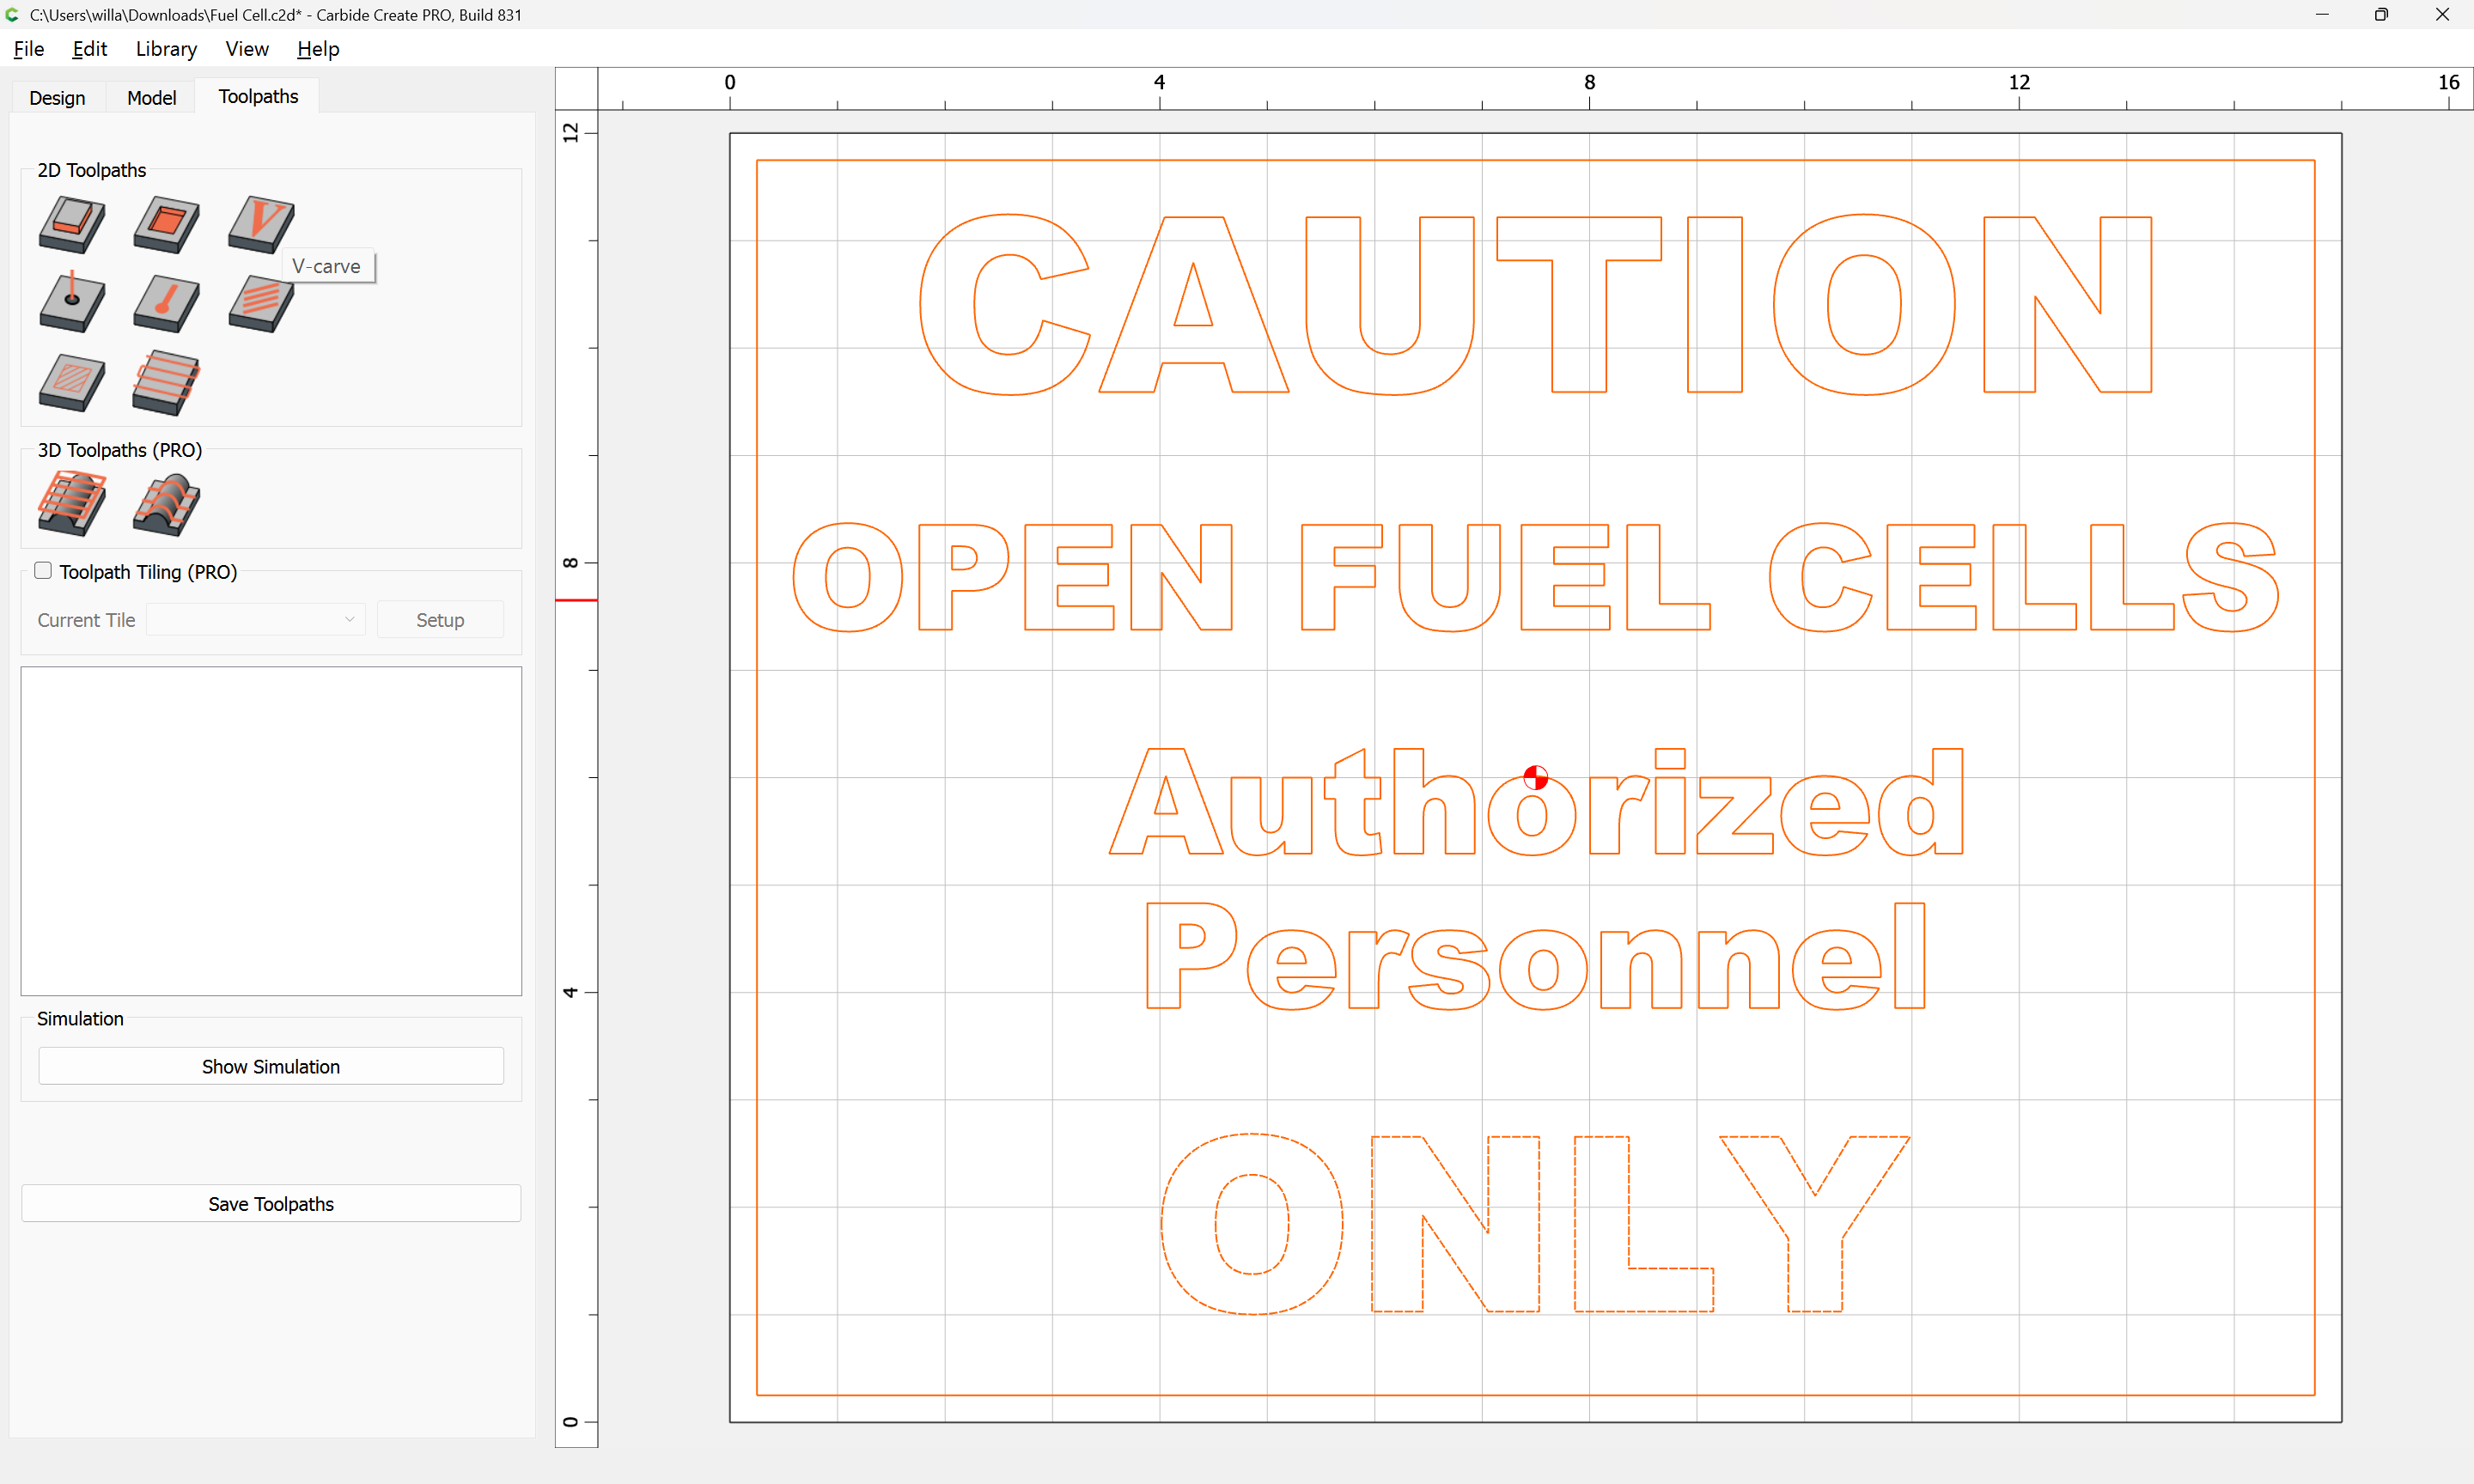Pick the Texture toolpath with diagonal lines

260,302
